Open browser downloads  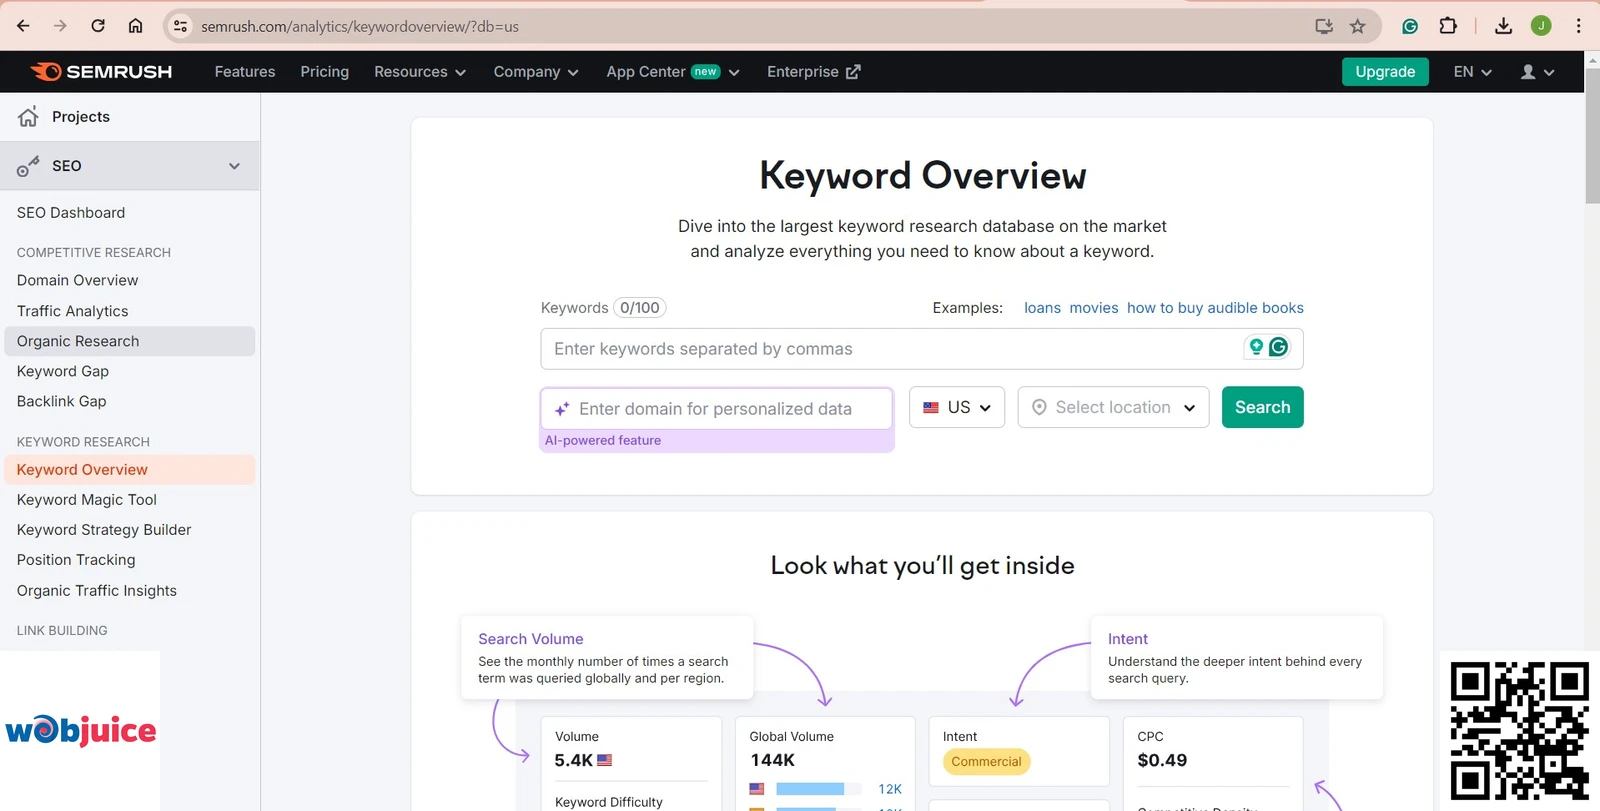pyautogui.click(x=1503, y=26)
